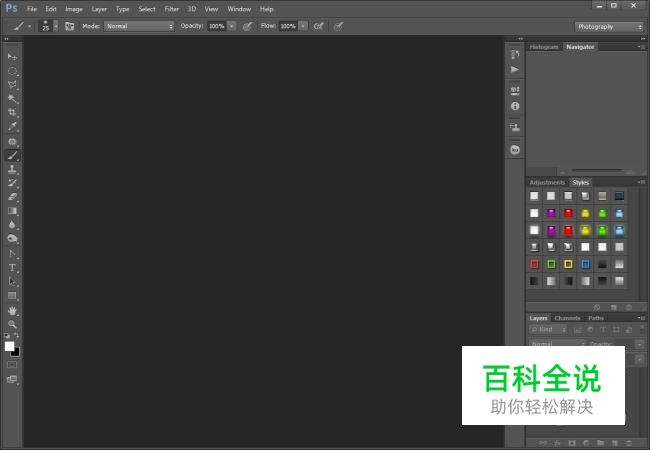Screen dimensions: 650x450
Task: Toggle Quick Mask mode
Action: pyautogui.click(x=12, y=365)
